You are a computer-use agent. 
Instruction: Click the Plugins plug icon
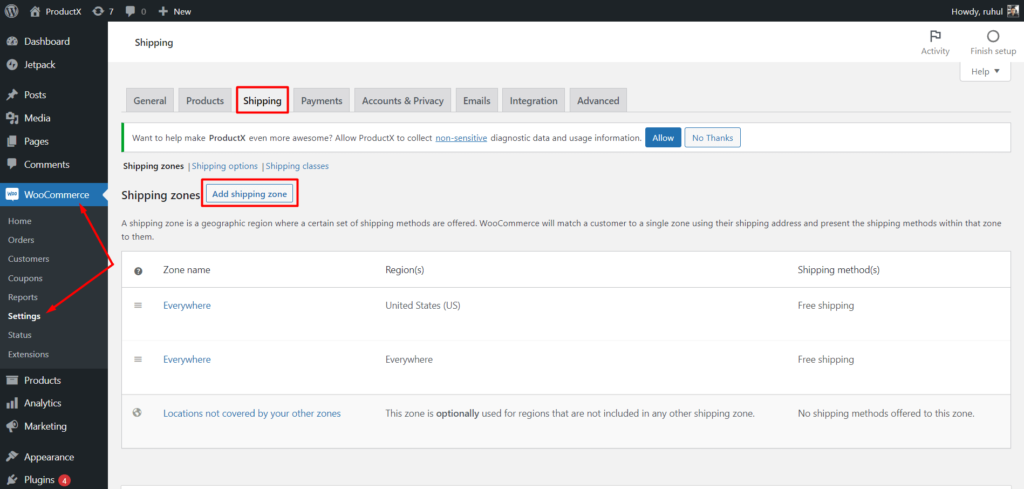point(12,480)
